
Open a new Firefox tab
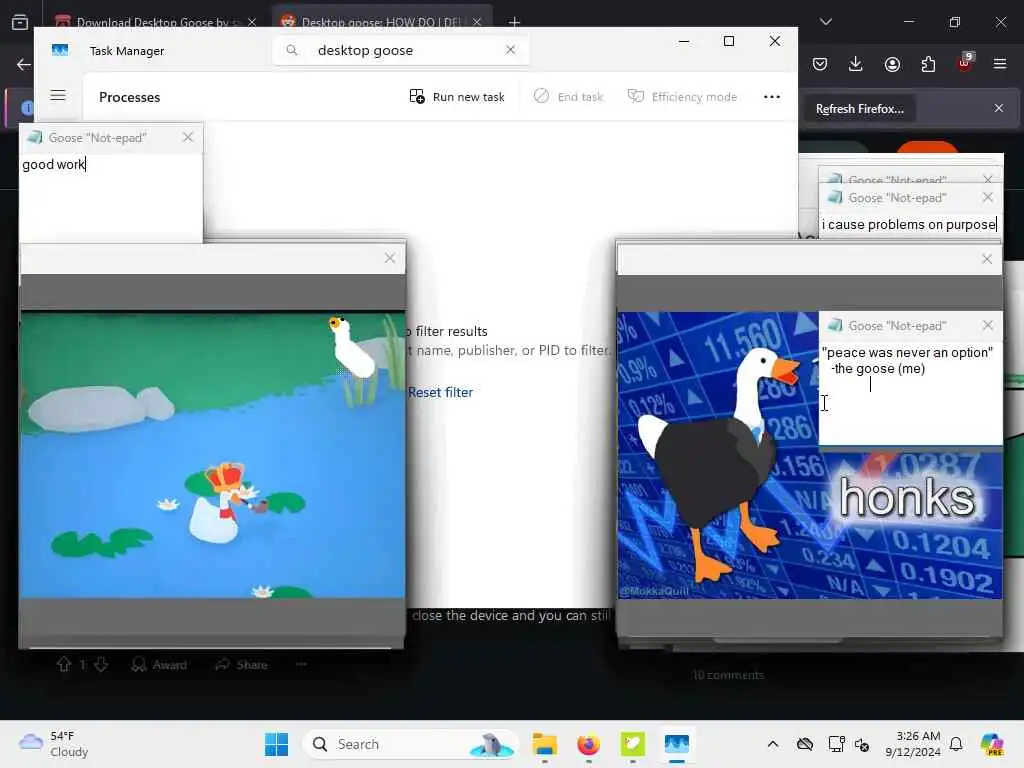[515, 22]
